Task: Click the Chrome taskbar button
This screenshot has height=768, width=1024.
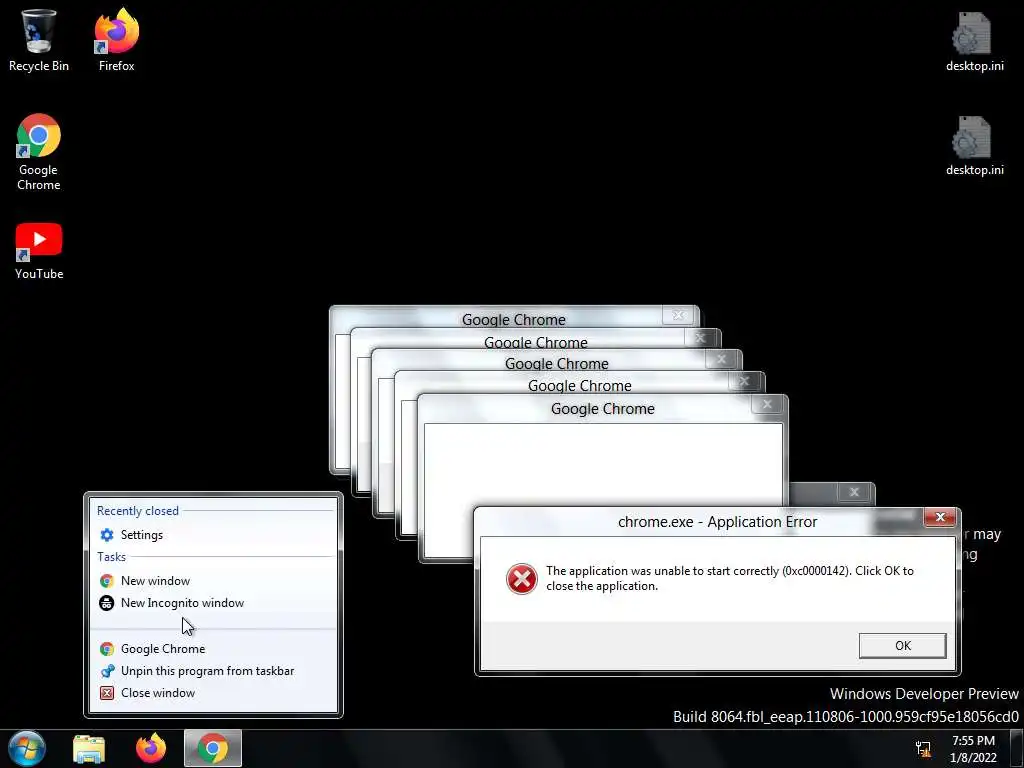Action: pyautogui.click(x=213, y=748)
